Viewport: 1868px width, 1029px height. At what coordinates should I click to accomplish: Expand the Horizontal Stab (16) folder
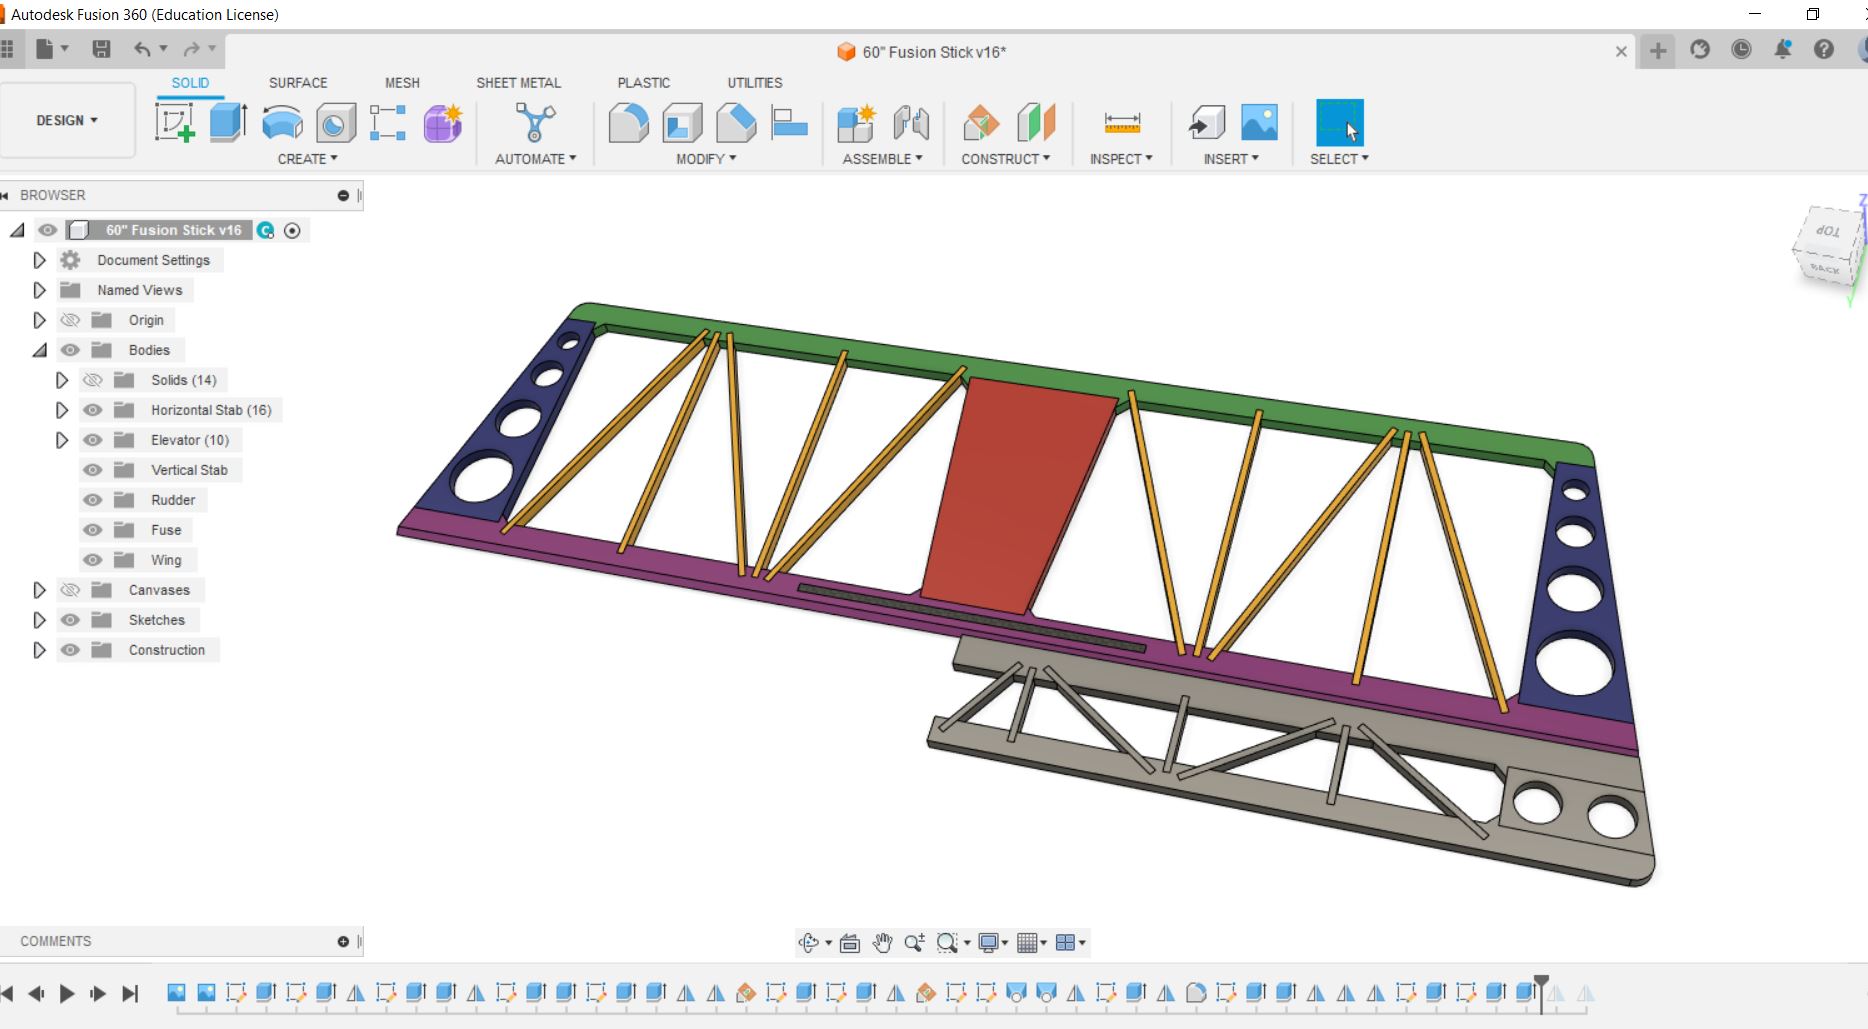point(62,410)
